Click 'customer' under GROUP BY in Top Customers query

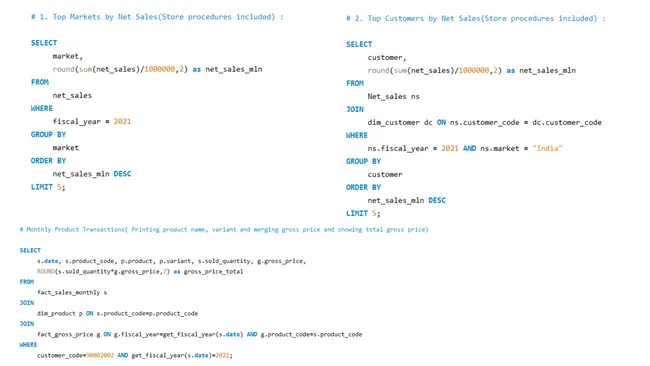click(x=385, y=175)
